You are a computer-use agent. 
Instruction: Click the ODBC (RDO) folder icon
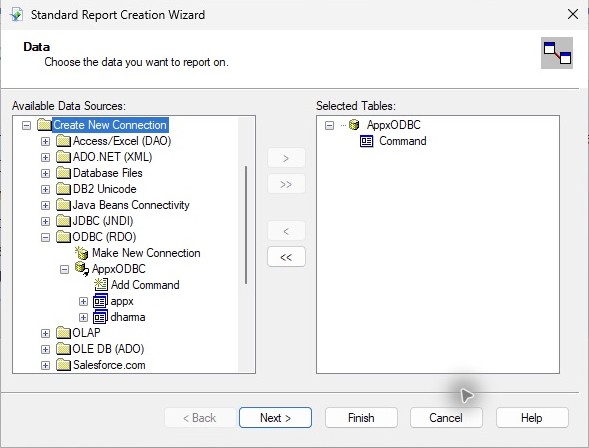point(63,237)
